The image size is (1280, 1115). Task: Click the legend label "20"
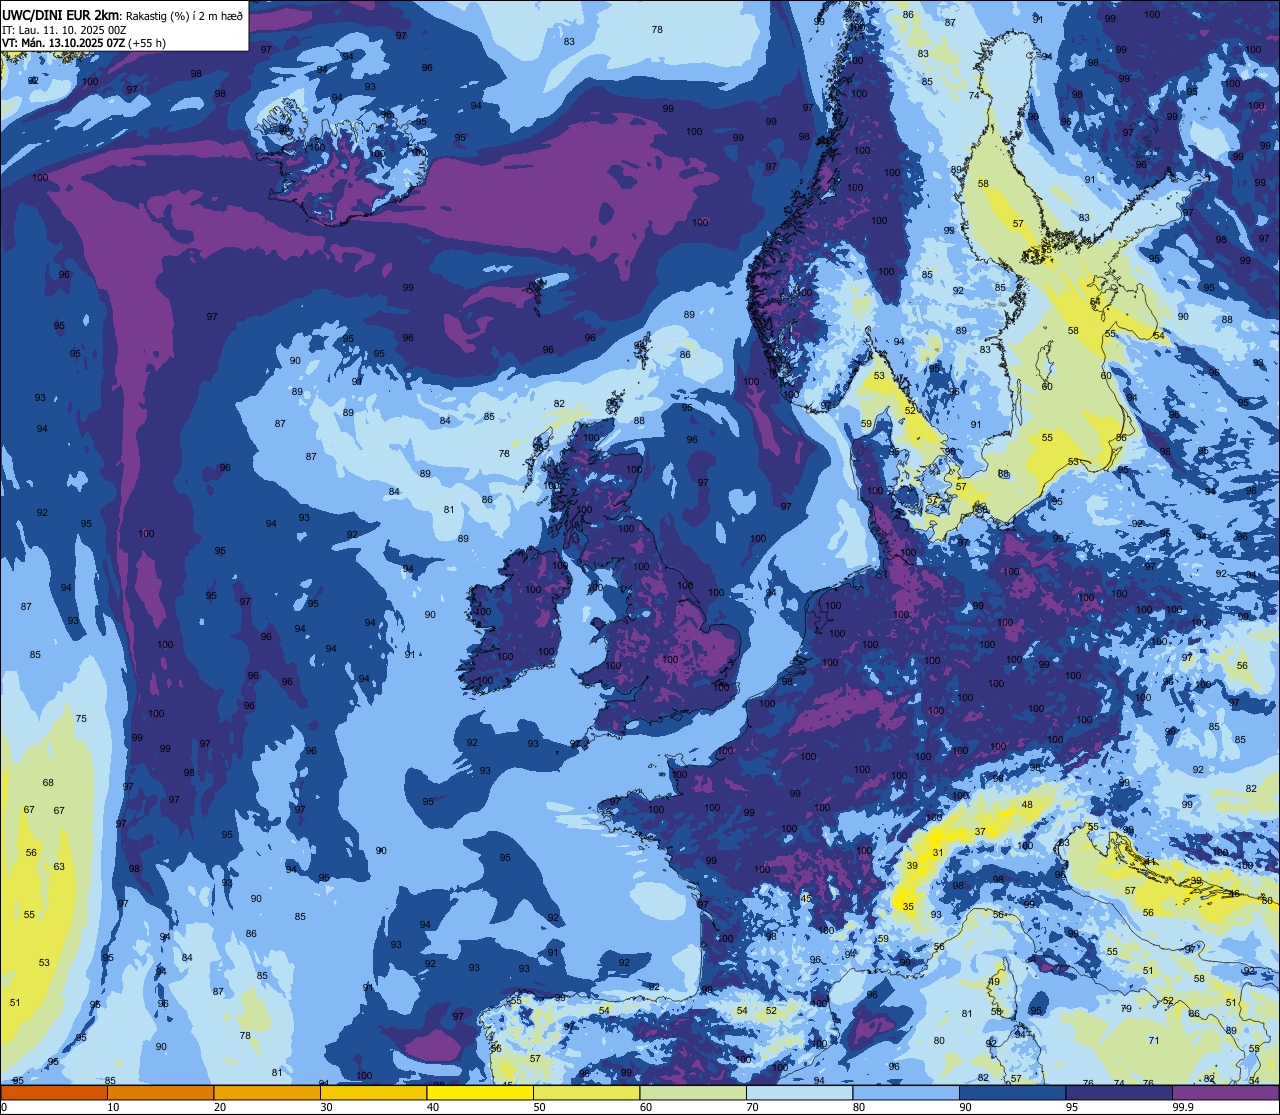[220, 1107]
